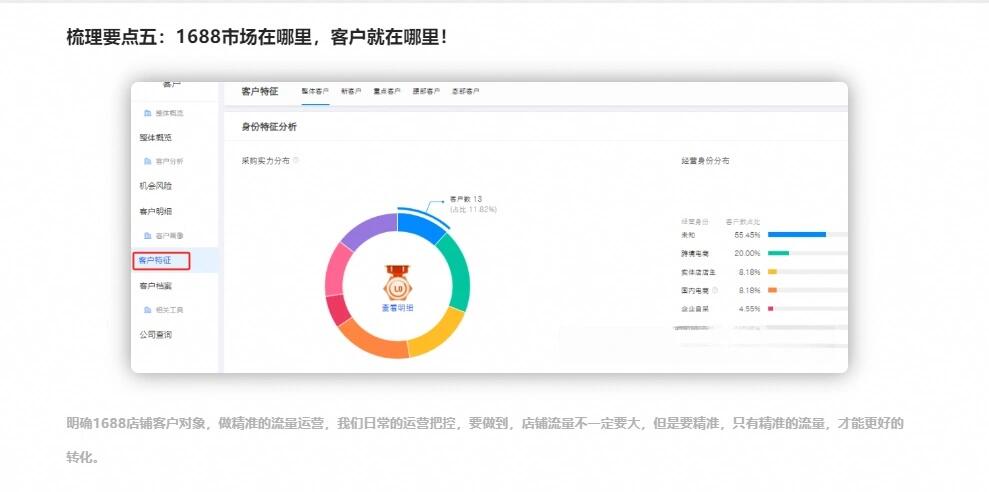Click the 客户数 13 chart callout
Image resolution: width=989 pixels, height=492 pixels.
[x=465, y=199]
